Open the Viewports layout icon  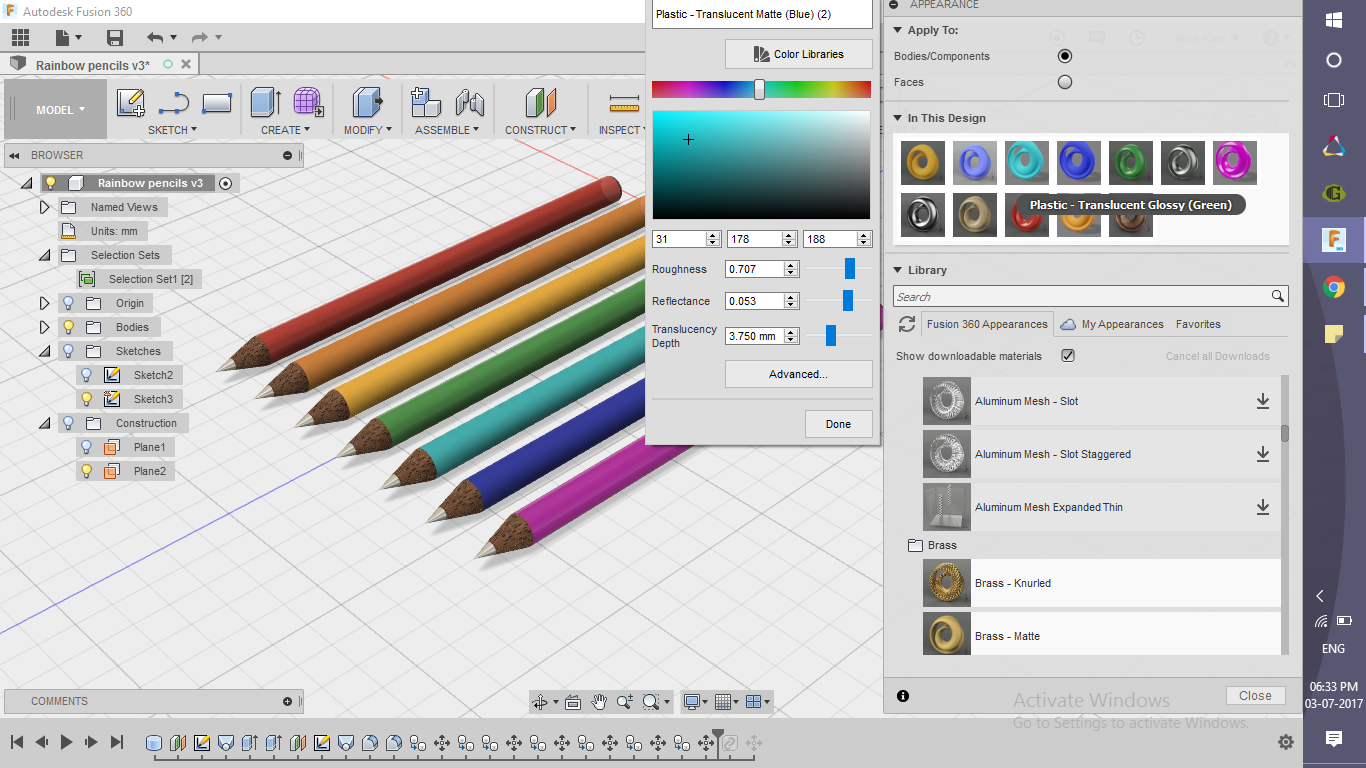pyautogui.click(x=754, y=702)
